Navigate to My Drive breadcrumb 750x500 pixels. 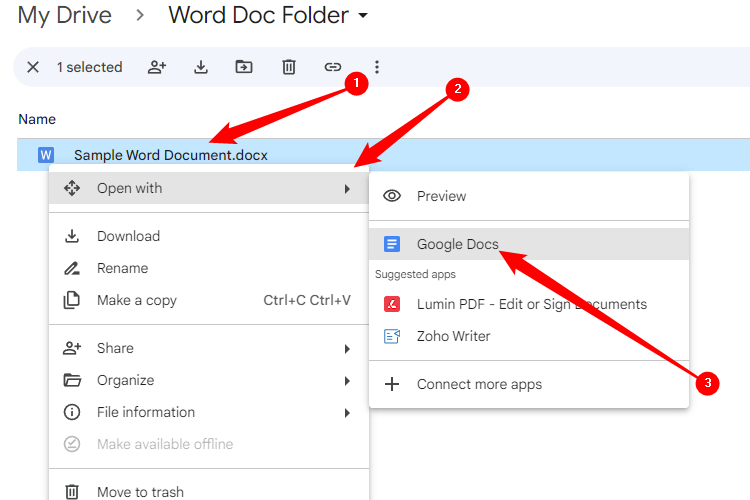[x=65, y=16]
